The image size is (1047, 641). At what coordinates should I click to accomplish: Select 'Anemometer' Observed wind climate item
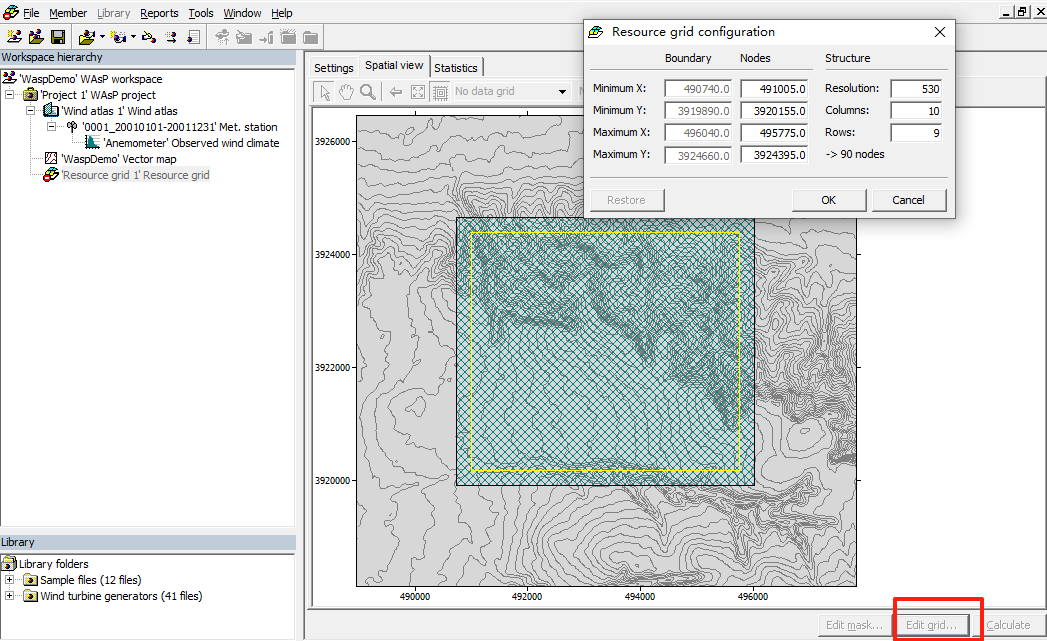tap(191, 143)
